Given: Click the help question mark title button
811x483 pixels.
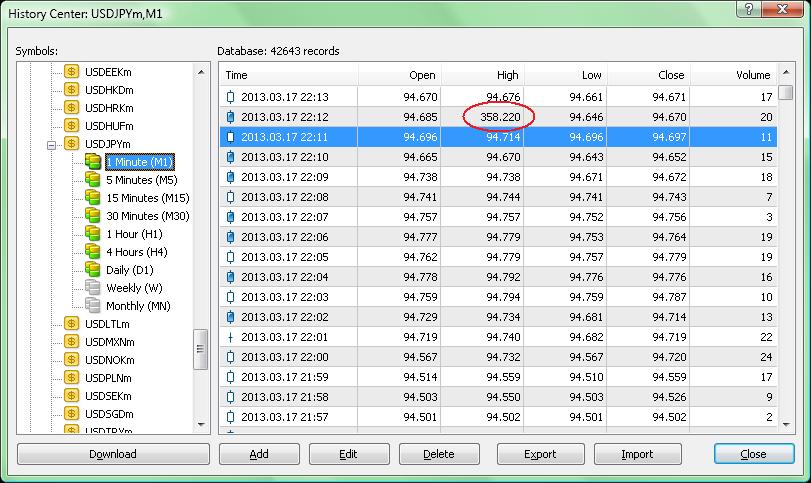Looking at the screenshot, I should coord(748,9).
